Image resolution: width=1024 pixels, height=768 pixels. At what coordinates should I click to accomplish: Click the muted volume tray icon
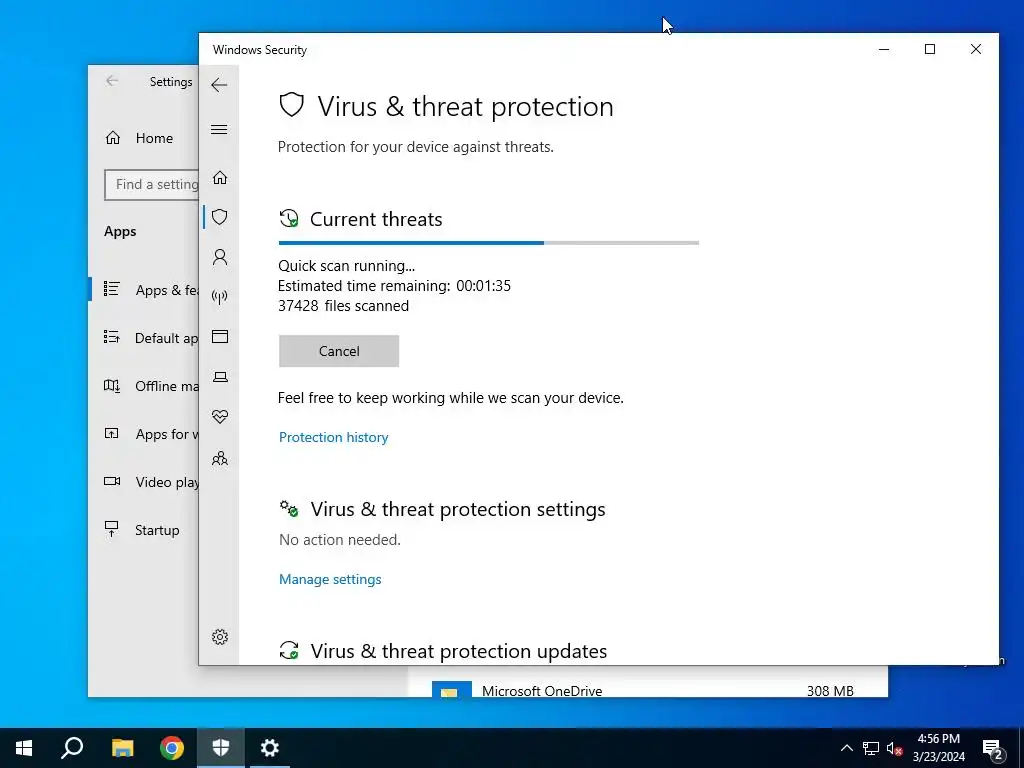click(x=894, y=748)
